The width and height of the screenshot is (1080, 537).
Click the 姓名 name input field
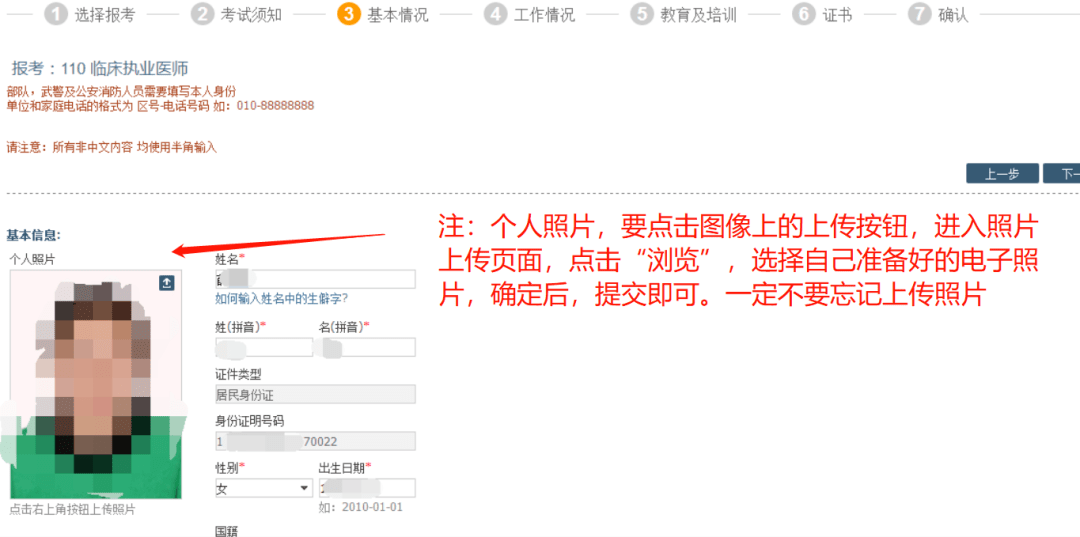coord(315,279)
